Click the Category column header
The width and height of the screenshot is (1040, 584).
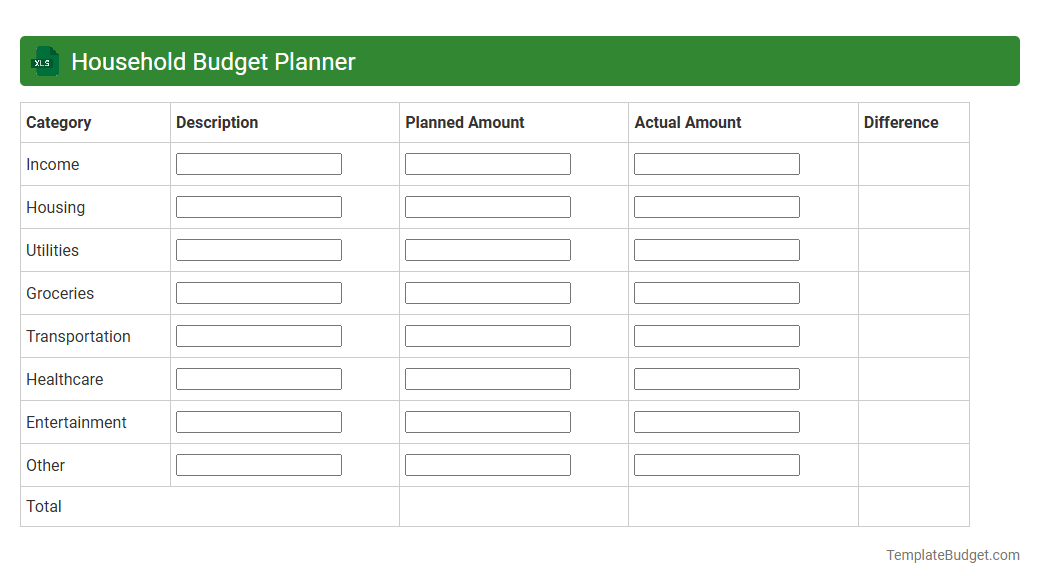pos(59,122)
